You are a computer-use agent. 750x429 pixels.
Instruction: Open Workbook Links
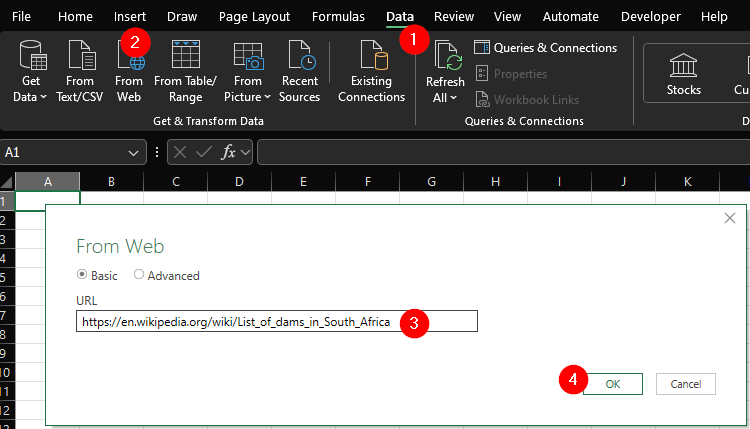click(527, 99)
